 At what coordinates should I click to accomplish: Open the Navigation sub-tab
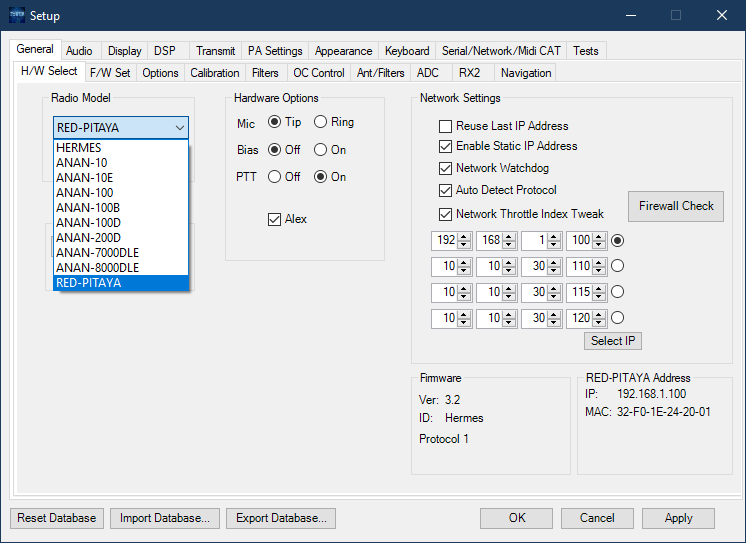[526, 73]
